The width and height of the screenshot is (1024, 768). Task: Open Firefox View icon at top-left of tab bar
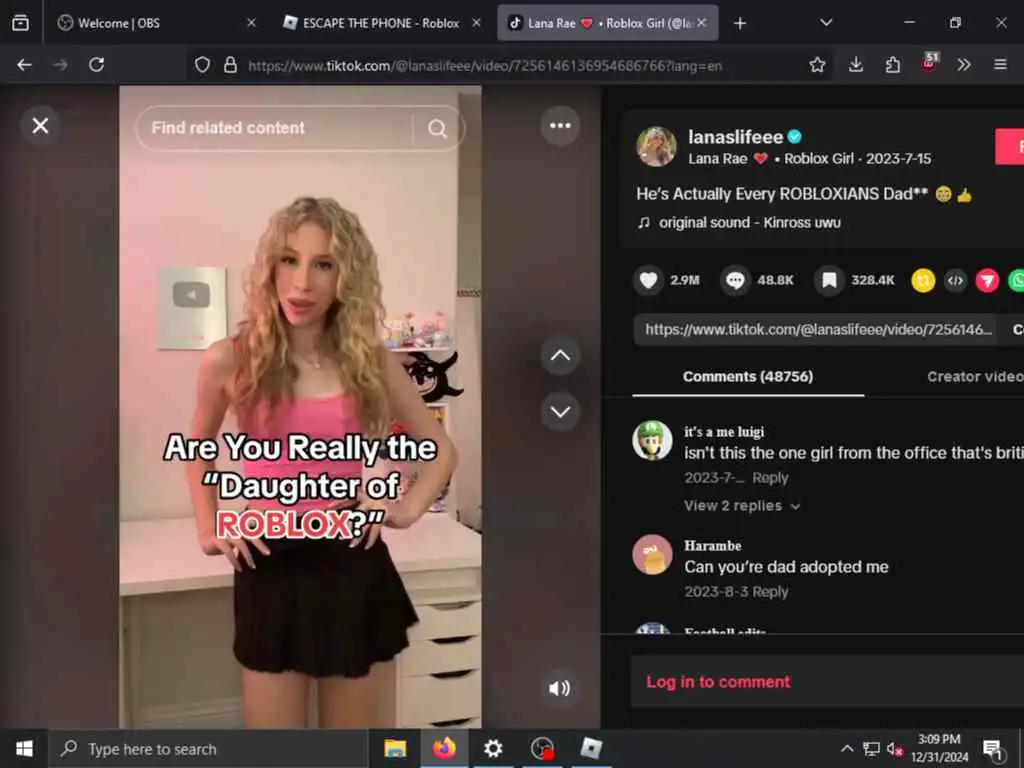point(20,24)
